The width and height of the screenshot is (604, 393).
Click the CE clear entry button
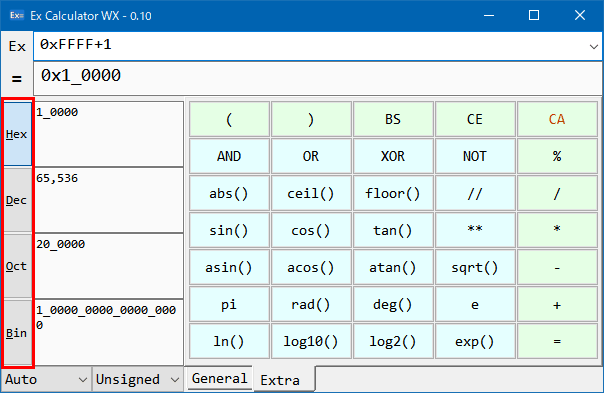tap(475, 119)
